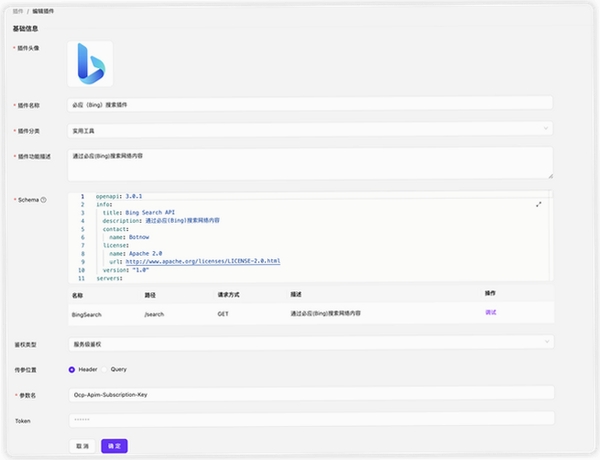
Task: Click the 基础信息 section heading
Action: [25, 29]
